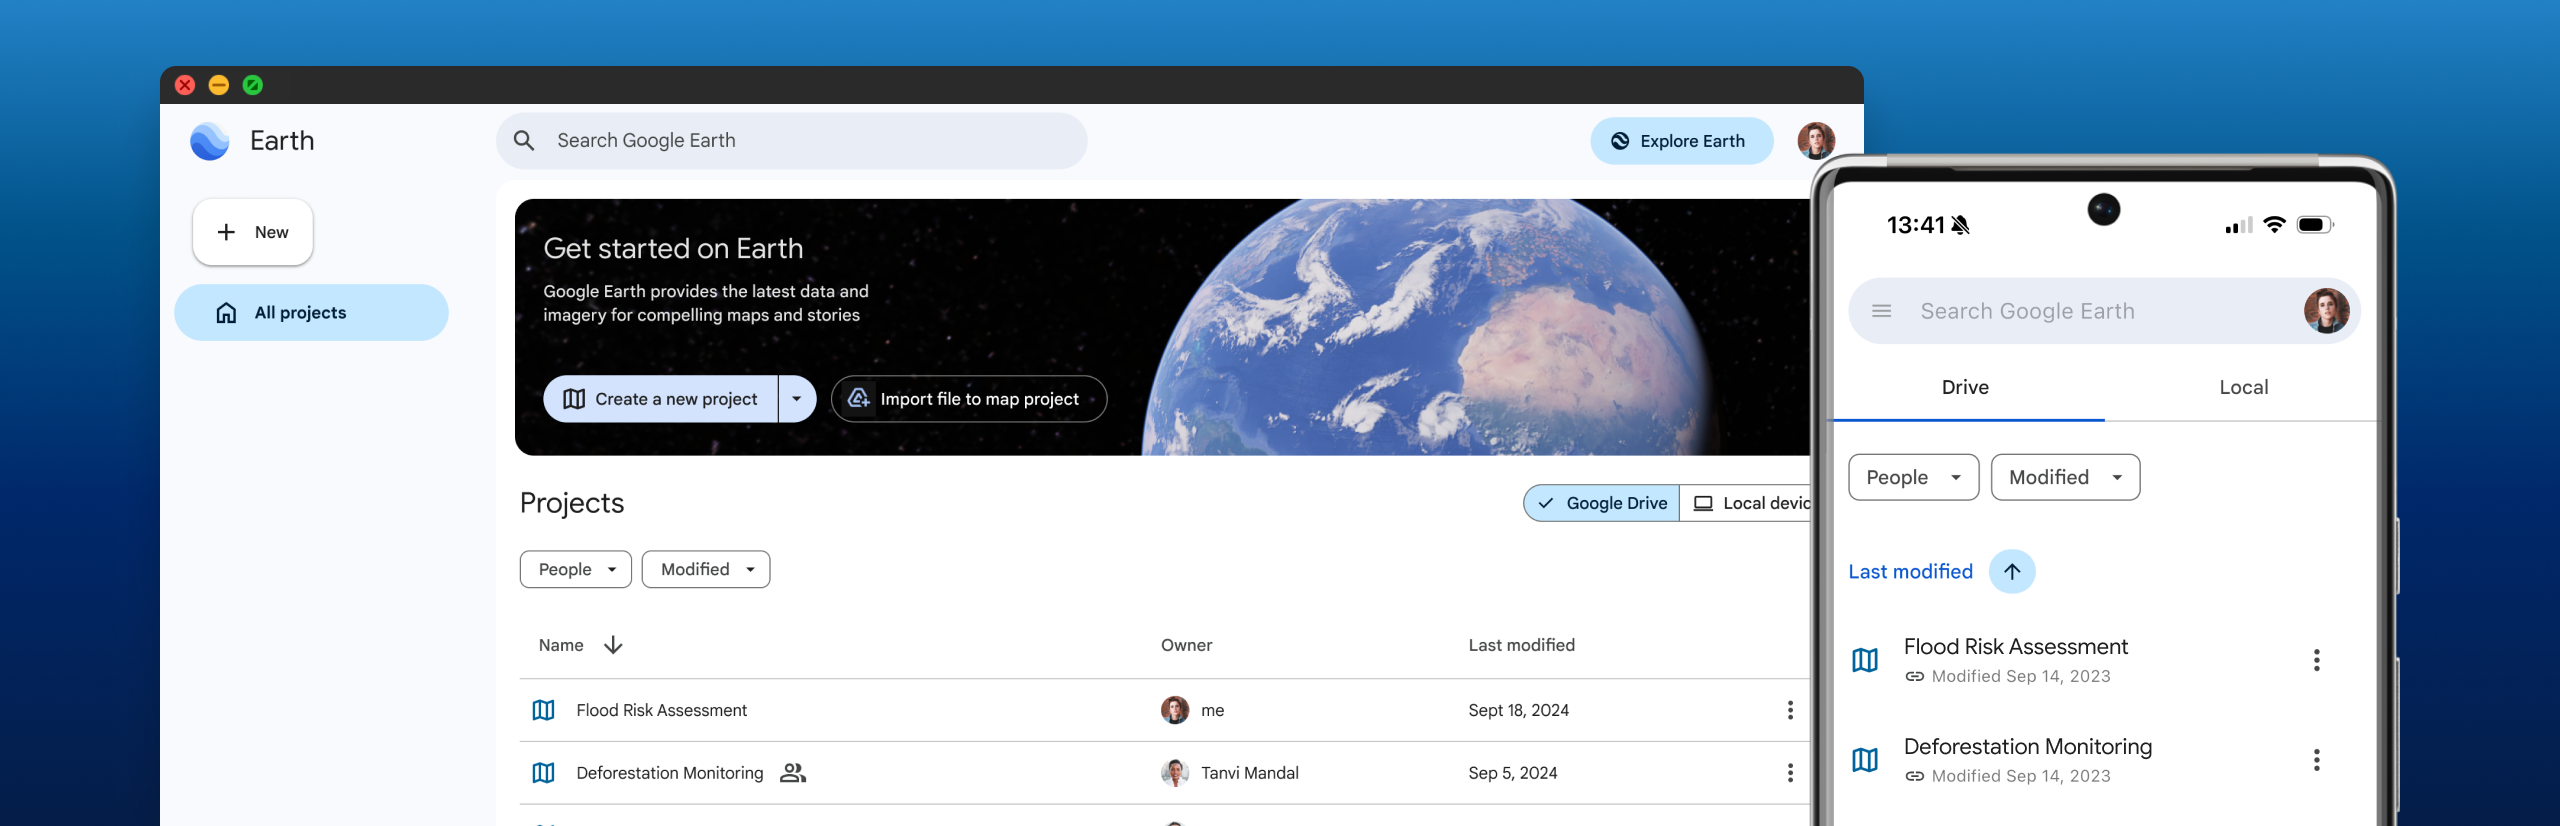Screen dimensions: 2560x826
Task: Click Import file to map project
Action: (x=969, y=399)
